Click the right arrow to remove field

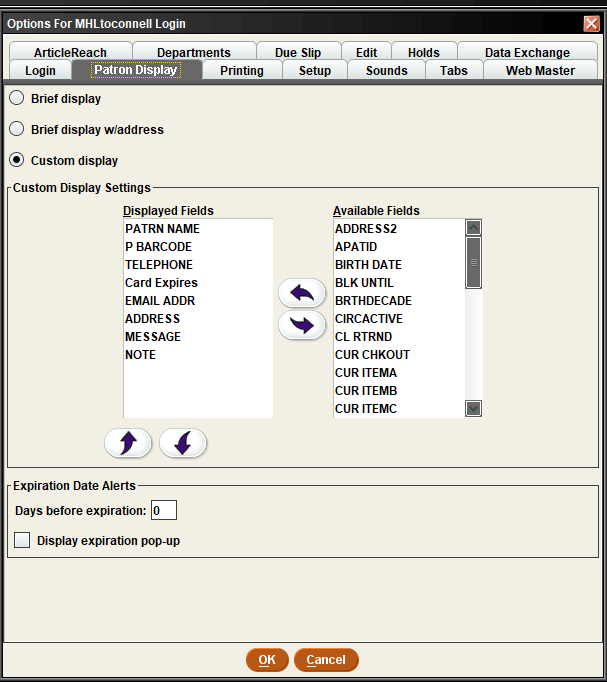point(302,325)
